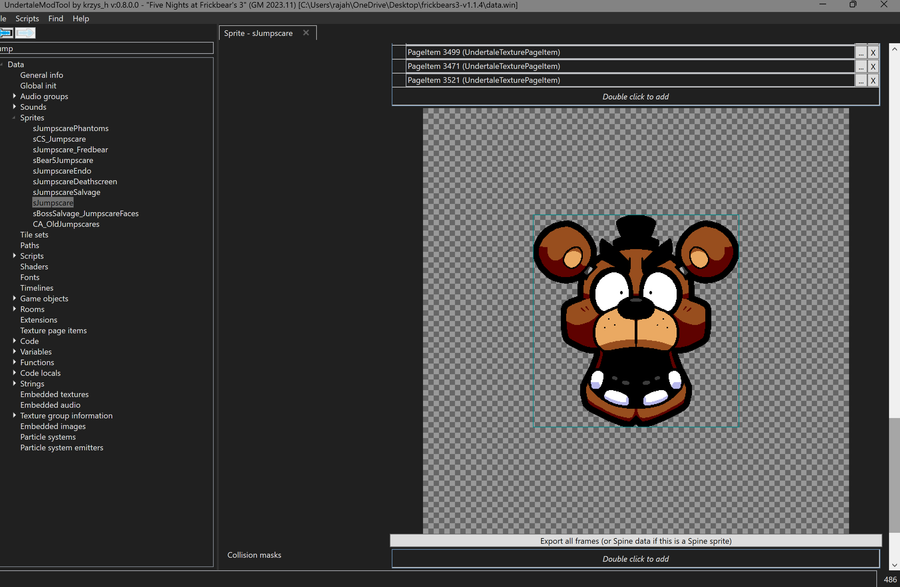900x587 pixels.
Task: Click scrollbar up arrow in sprite editor
Action: 894,49
